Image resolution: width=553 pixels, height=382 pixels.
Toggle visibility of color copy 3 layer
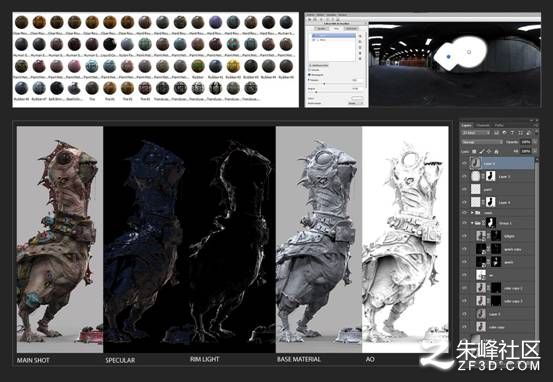tap(464, 301)
